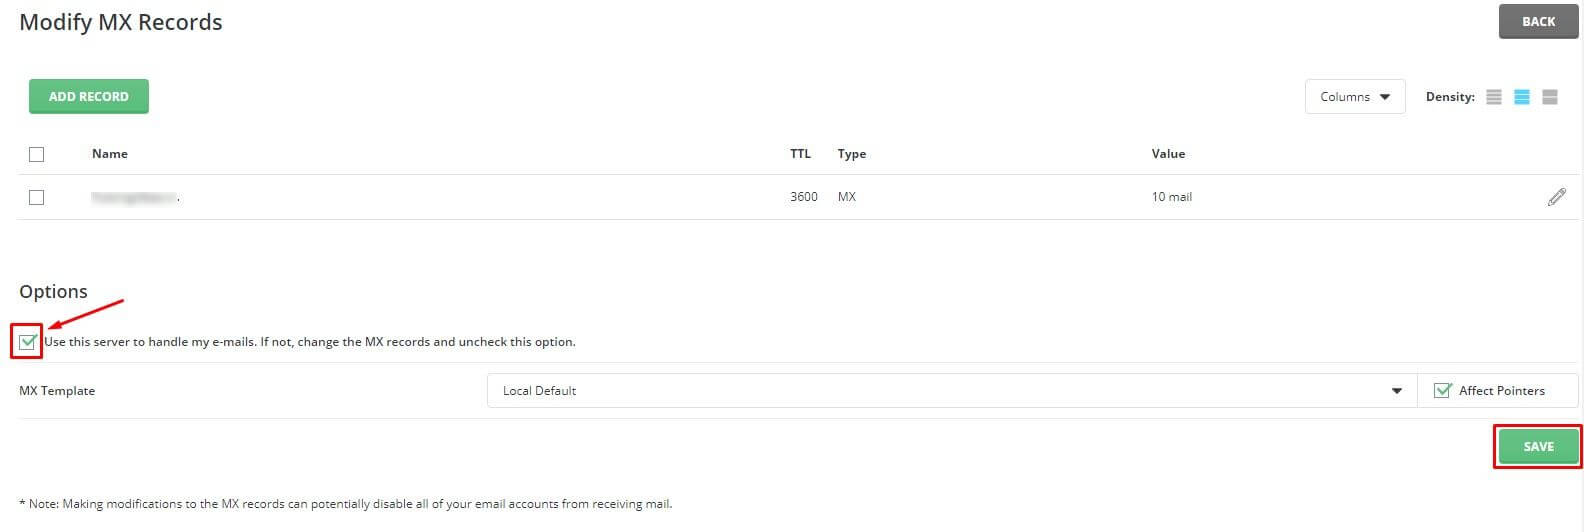This screenshot has width=1584, height=532.
Task: Click the pencil edit icon for MX record
Action: pyautogui.click(x=1556, y=197)
